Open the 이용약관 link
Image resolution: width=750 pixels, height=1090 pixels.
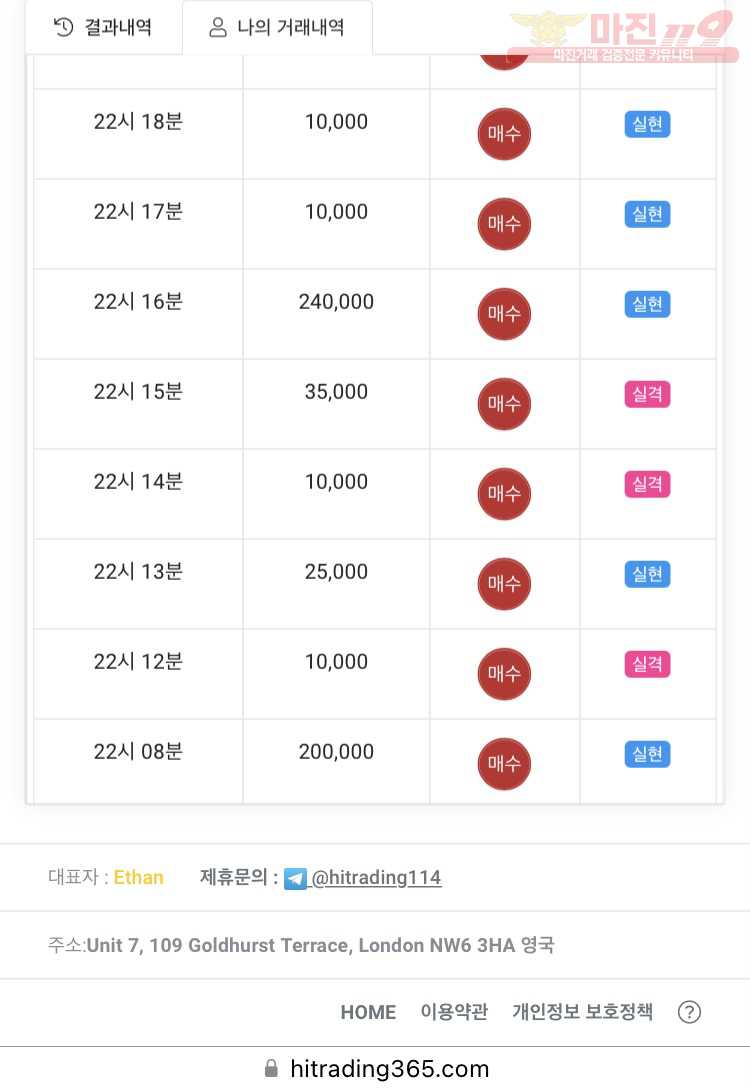point(454,1011)
